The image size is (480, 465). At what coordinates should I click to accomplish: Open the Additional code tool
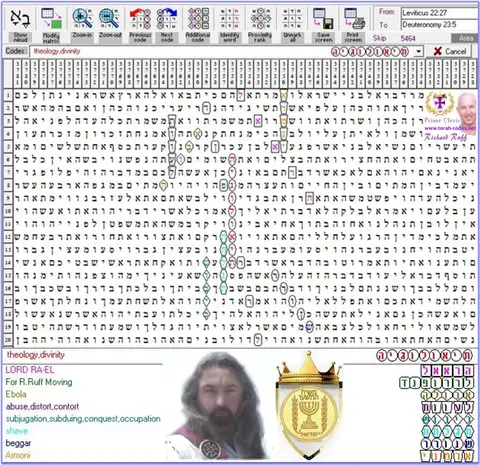(x=198, y=25)
